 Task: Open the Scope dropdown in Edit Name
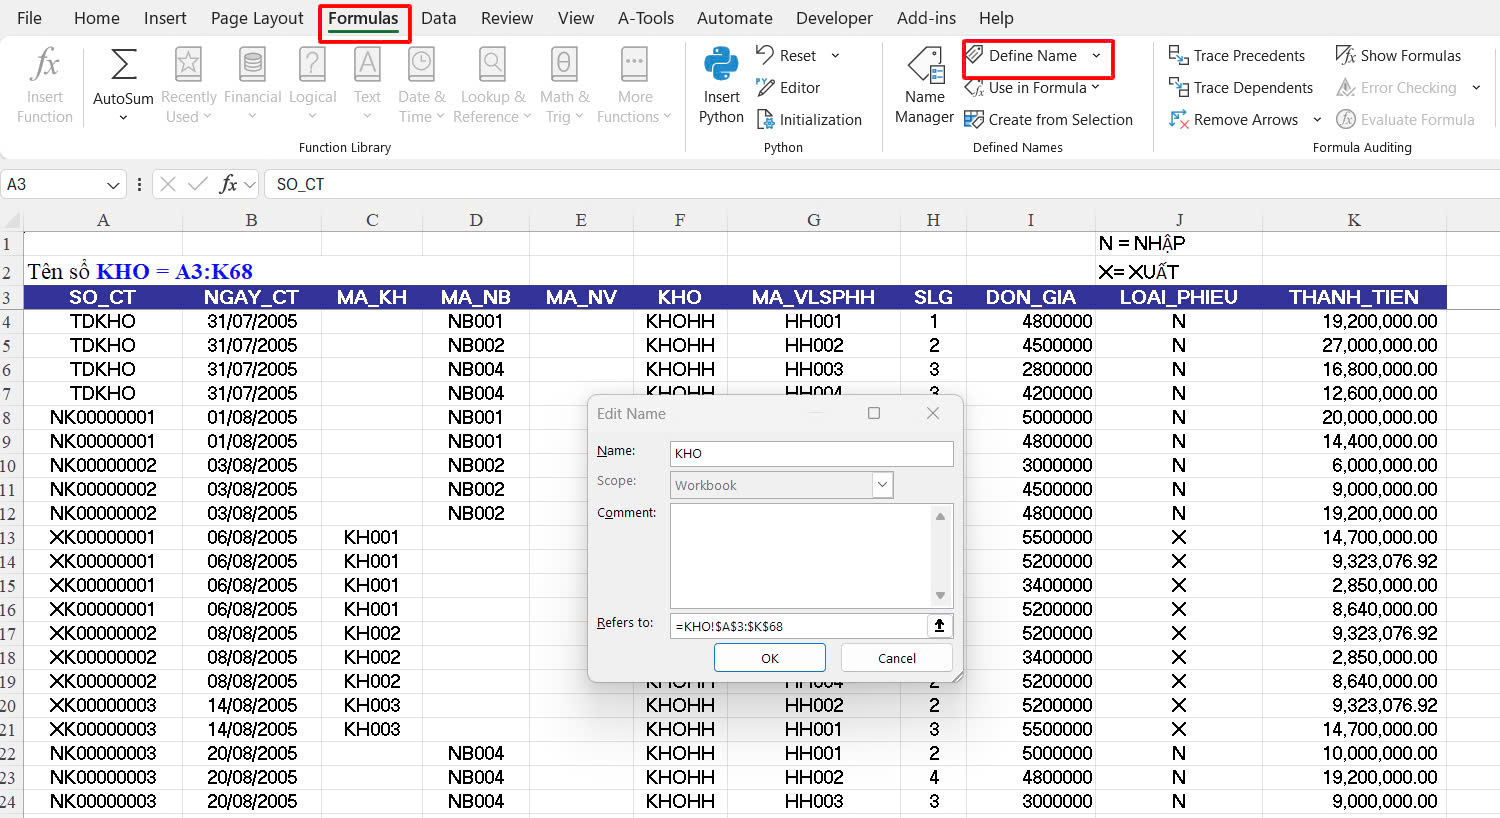pyautogui.click(x=882, y=485)
